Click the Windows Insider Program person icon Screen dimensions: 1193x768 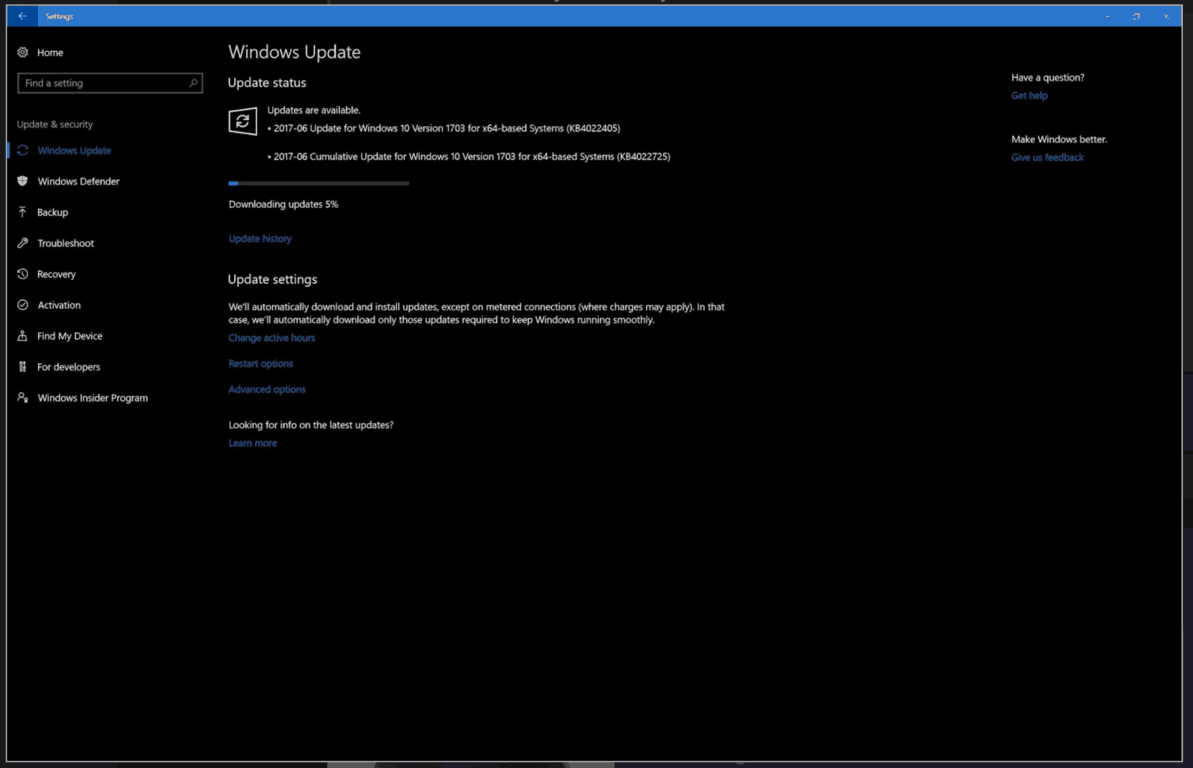[23, 397]
